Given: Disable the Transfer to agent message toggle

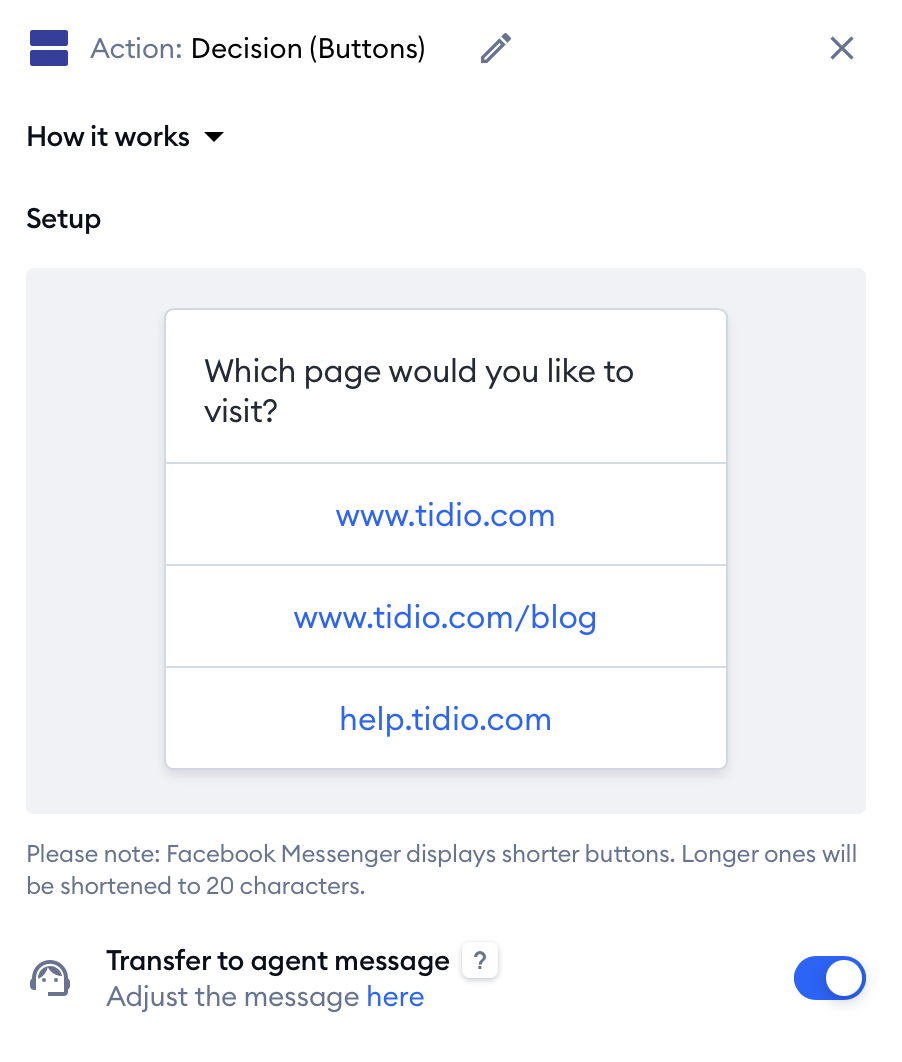Looking at the screenshot, I should point(829,978).
